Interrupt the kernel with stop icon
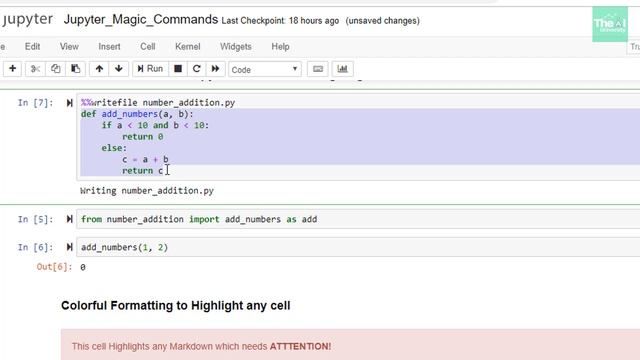 178,69
